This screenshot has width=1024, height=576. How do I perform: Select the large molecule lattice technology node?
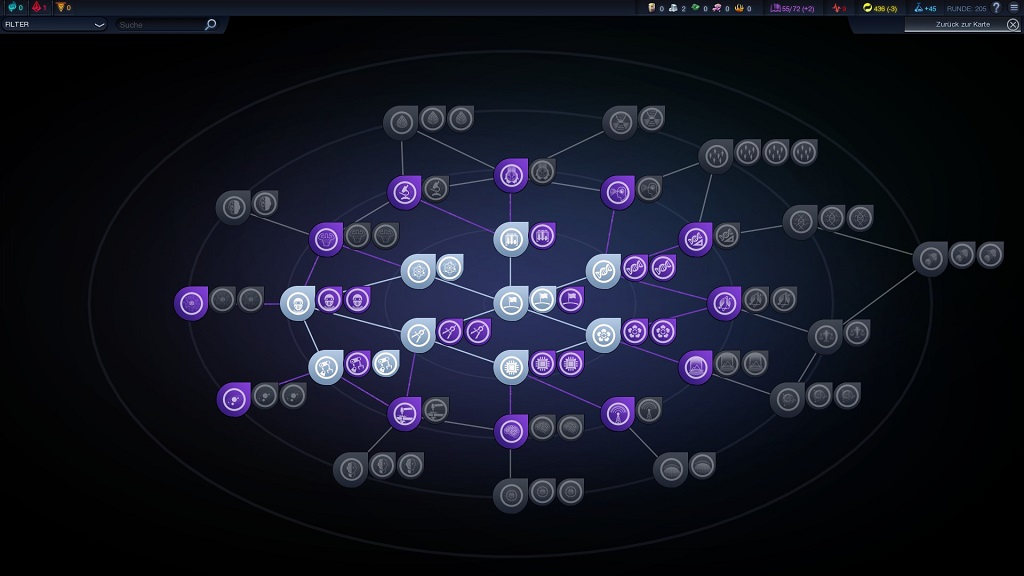point(418,270)
